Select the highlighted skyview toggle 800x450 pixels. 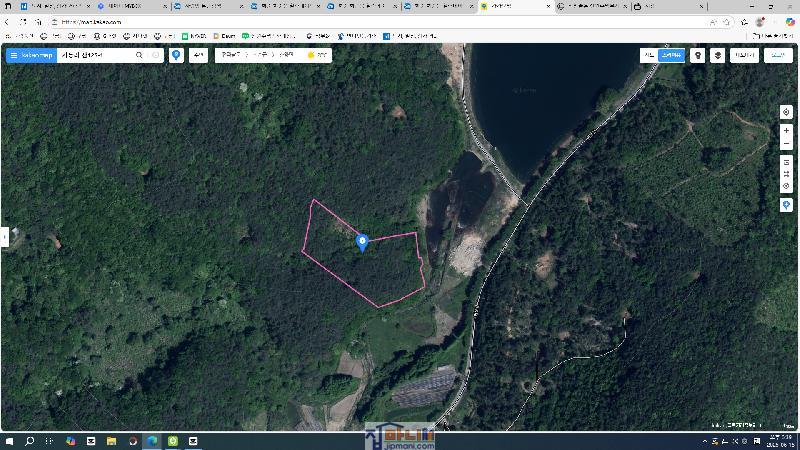[x=672, y=56]
